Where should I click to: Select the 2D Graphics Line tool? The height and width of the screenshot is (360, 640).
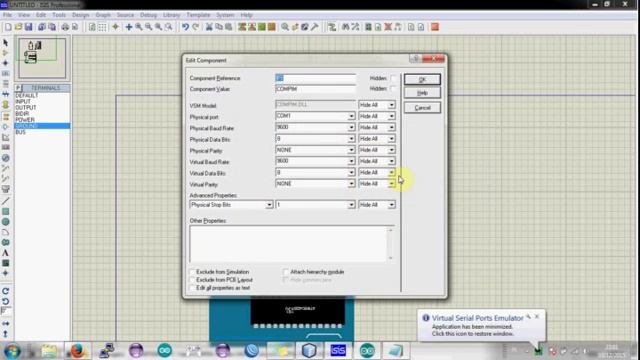(6, 201)
